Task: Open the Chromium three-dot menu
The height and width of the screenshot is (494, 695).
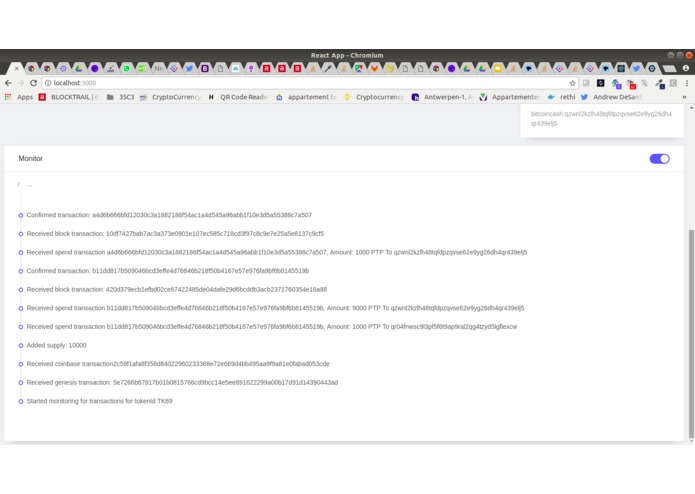Action: pyautogui.click(x=687, y=83)
